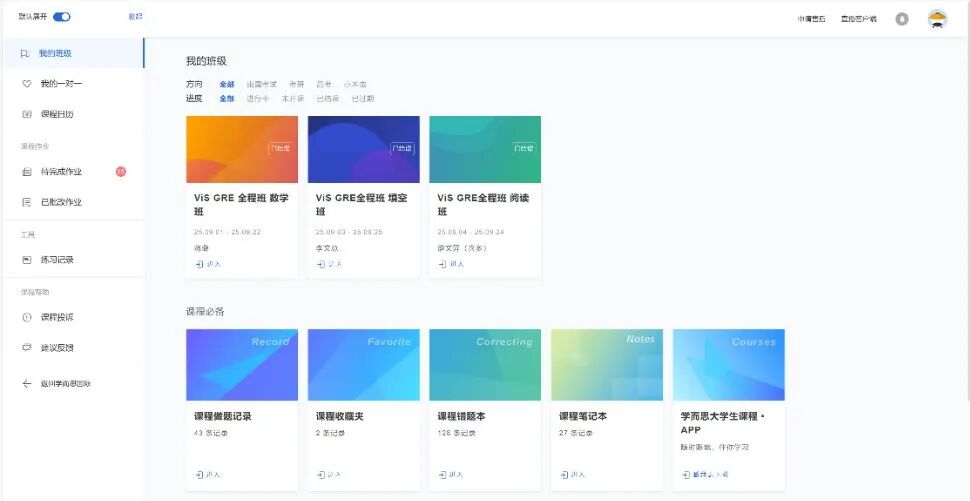
Task: Click the flag icon beside 我的班级
Action: 25,54
